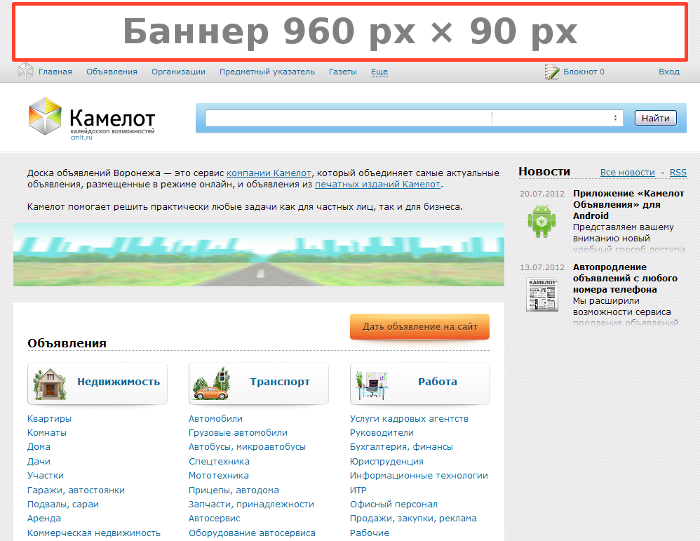Click the Вход login link
The height and width of the screenshot is (541, 700).
tap(668, 72)
